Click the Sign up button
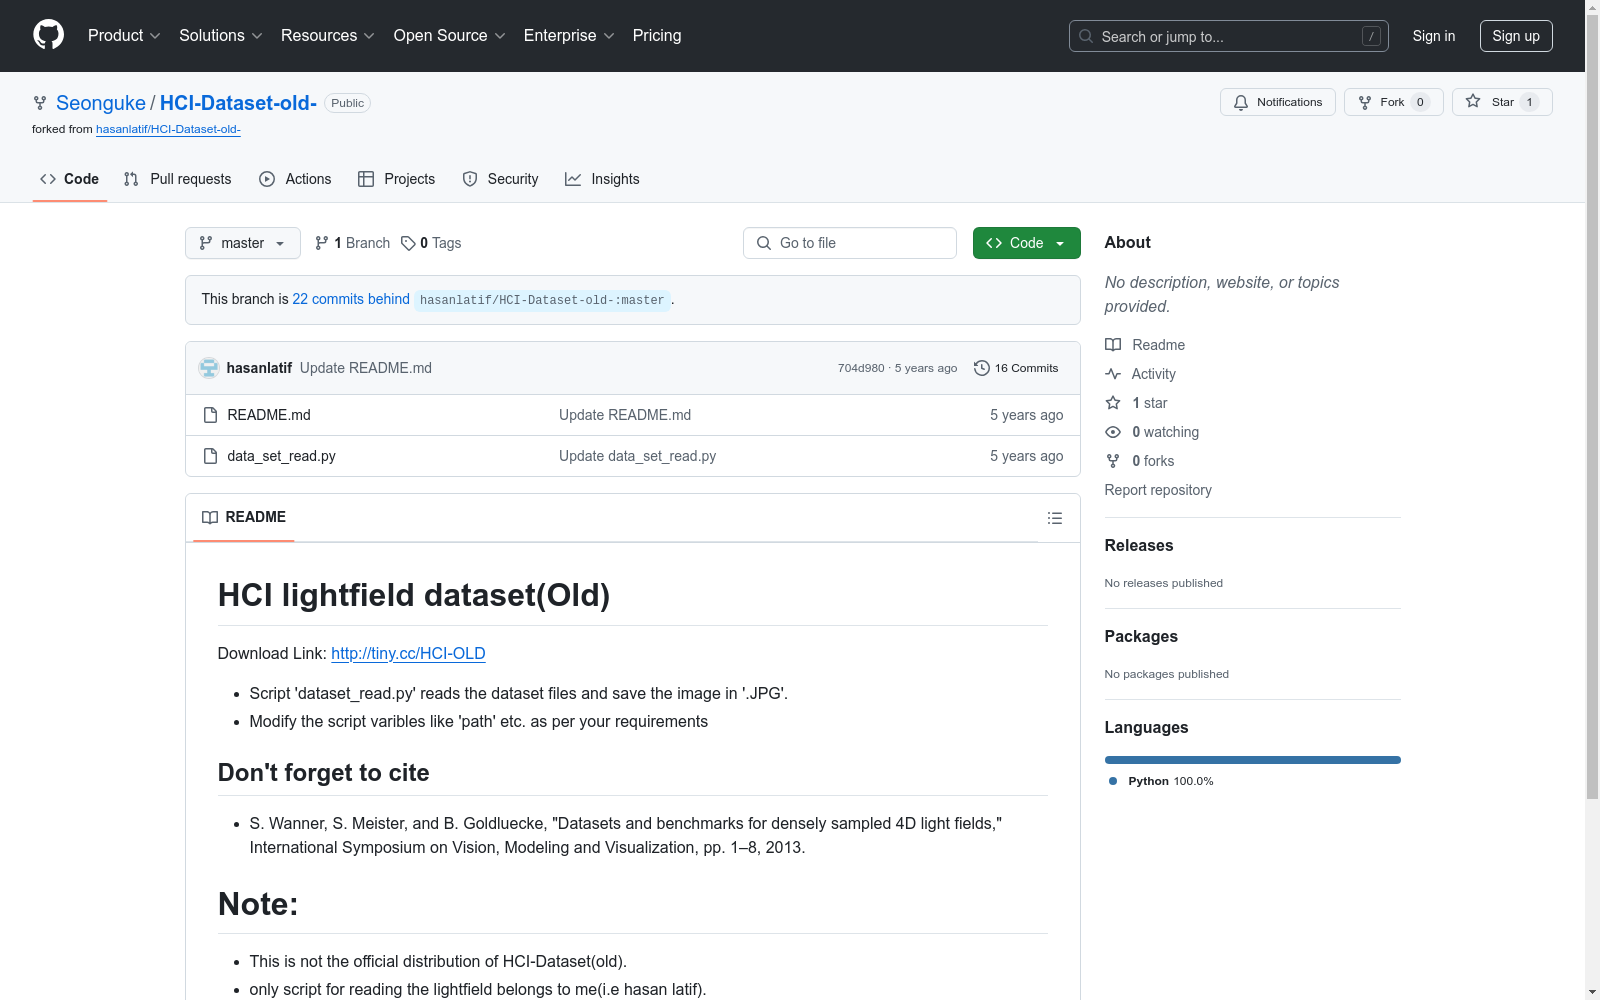The image size is (1600, 1000). pos(1516,36)
